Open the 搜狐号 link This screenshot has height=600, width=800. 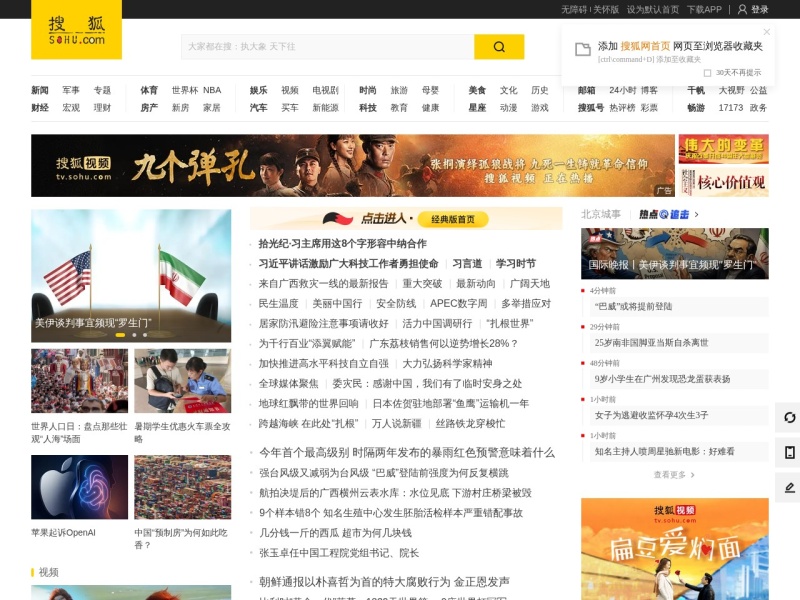(591, 108)
